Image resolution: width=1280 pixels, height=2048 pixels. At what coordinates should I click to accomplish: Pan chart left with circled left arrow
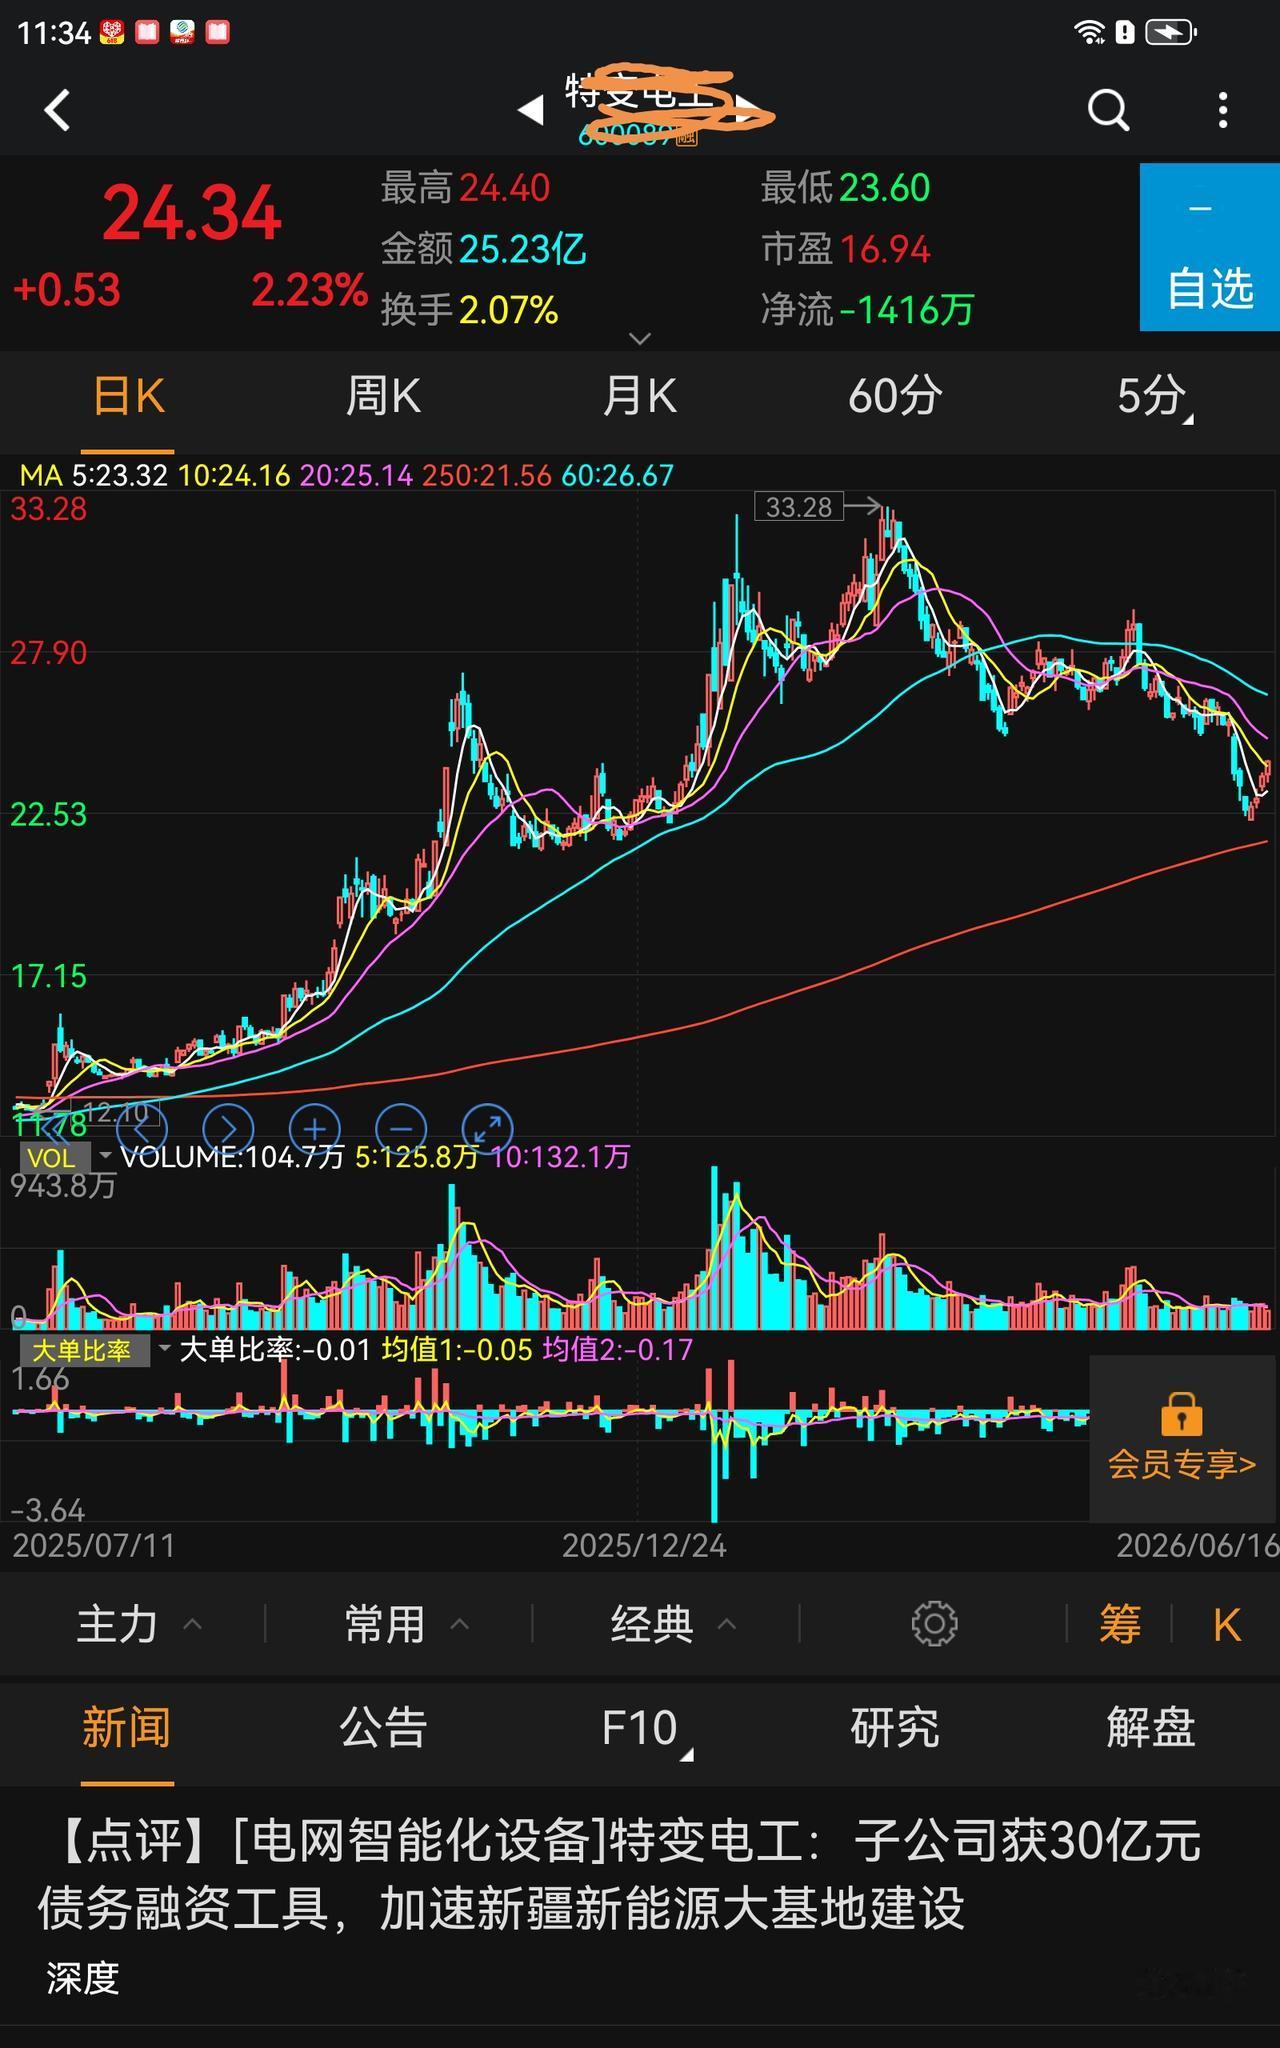pos(142,1130)
